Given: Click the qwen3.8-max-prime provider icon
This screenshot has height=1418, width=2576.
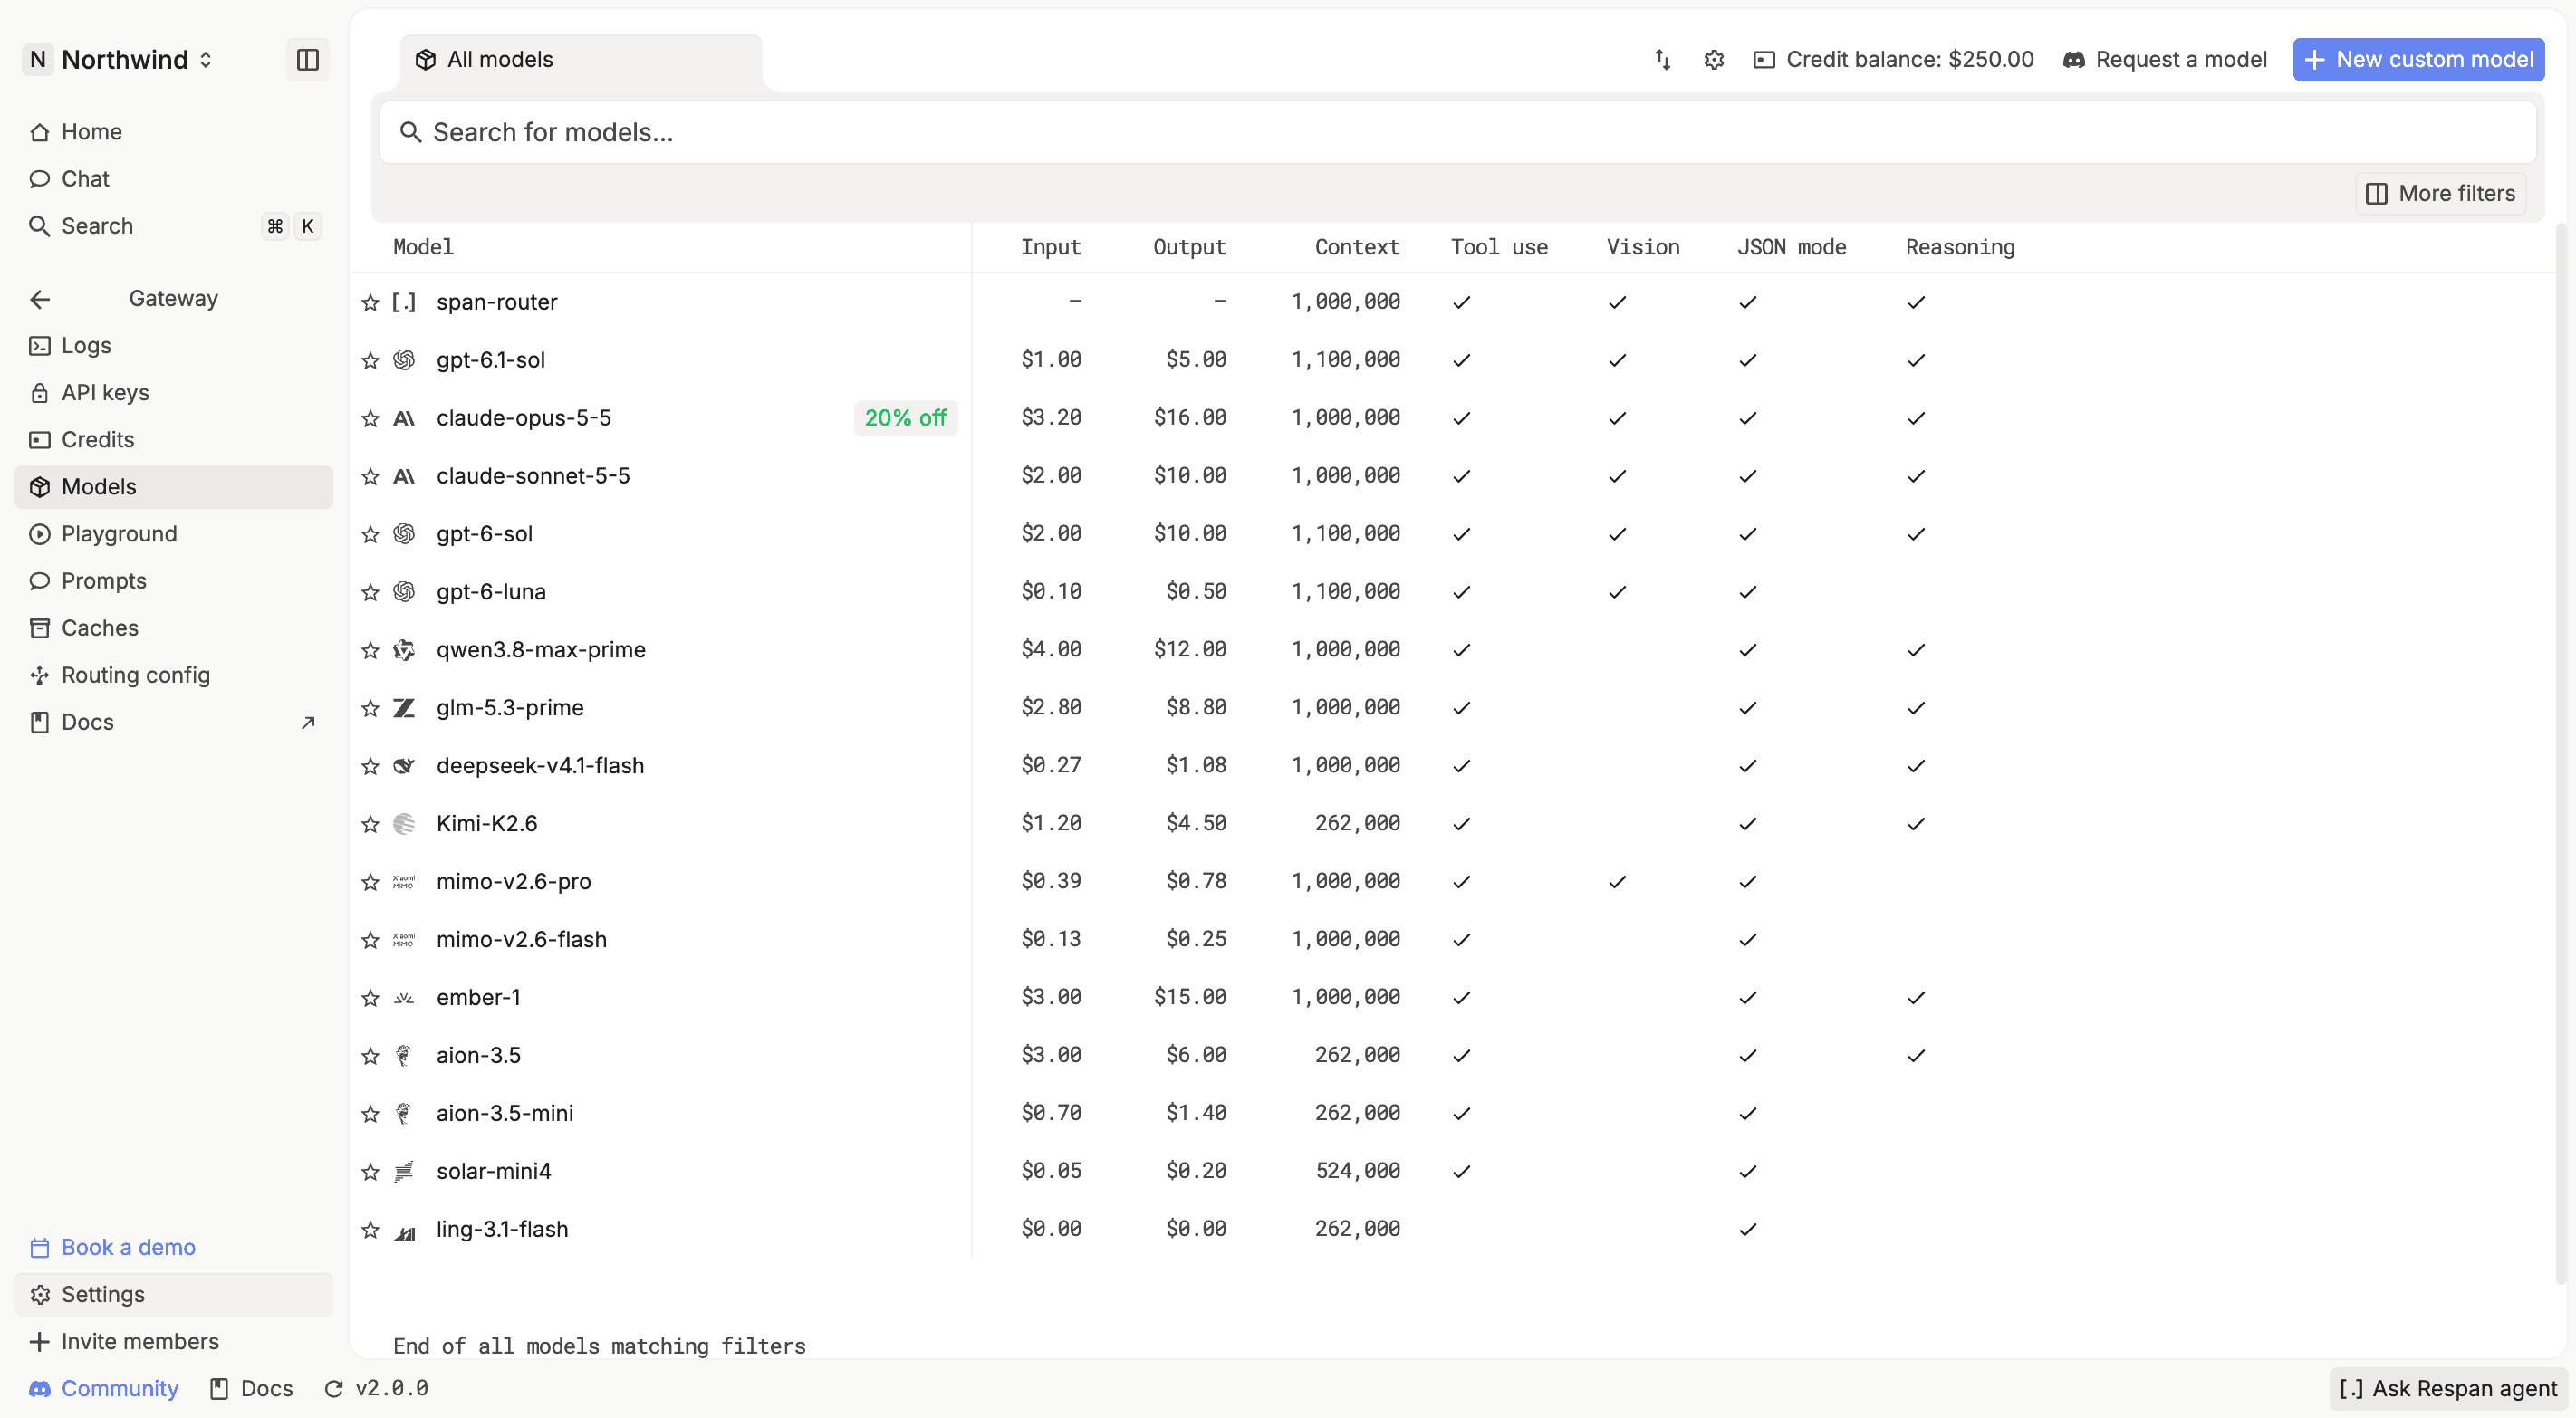Looking at the screenshot, I should coord(404,650).
